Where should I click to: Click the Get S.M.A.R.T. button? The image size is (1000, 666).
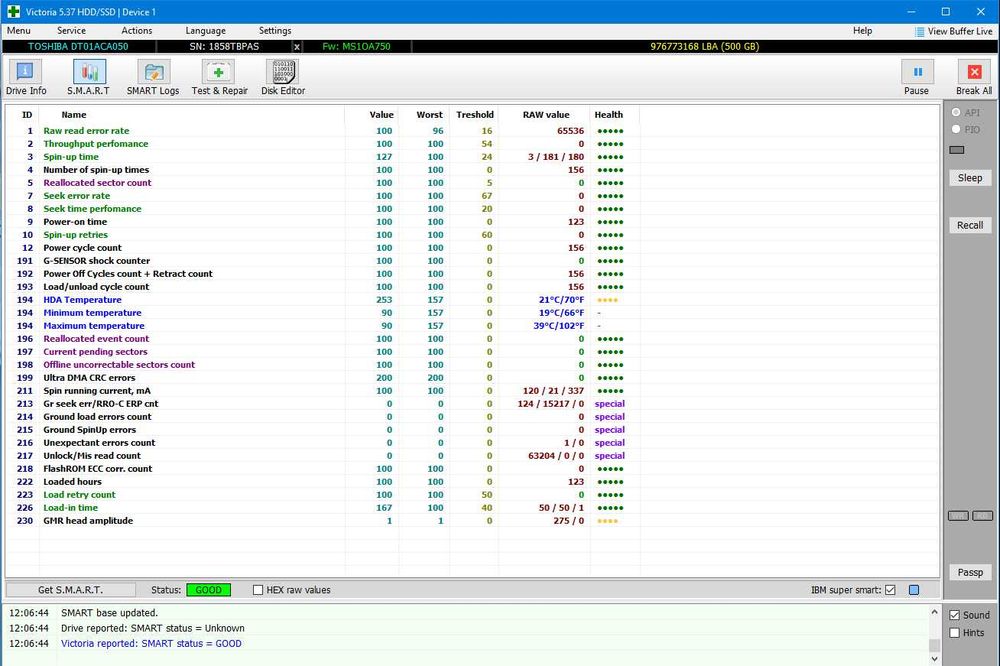[70, 590]
